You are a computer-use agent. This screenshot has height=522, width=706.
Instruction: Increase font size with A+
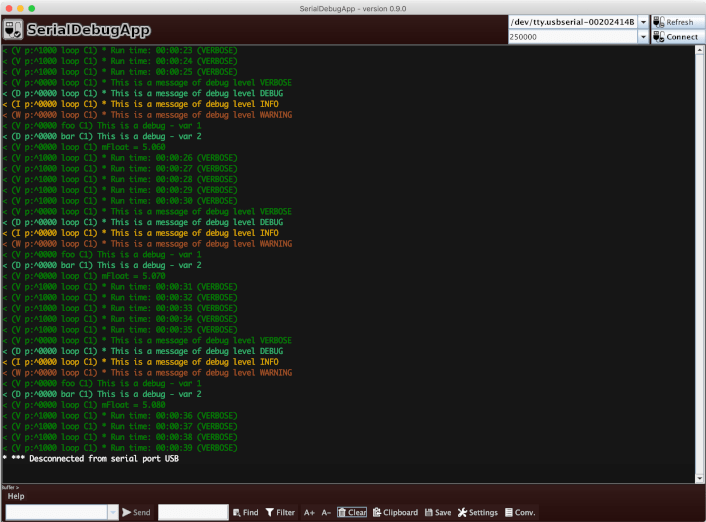309,512
